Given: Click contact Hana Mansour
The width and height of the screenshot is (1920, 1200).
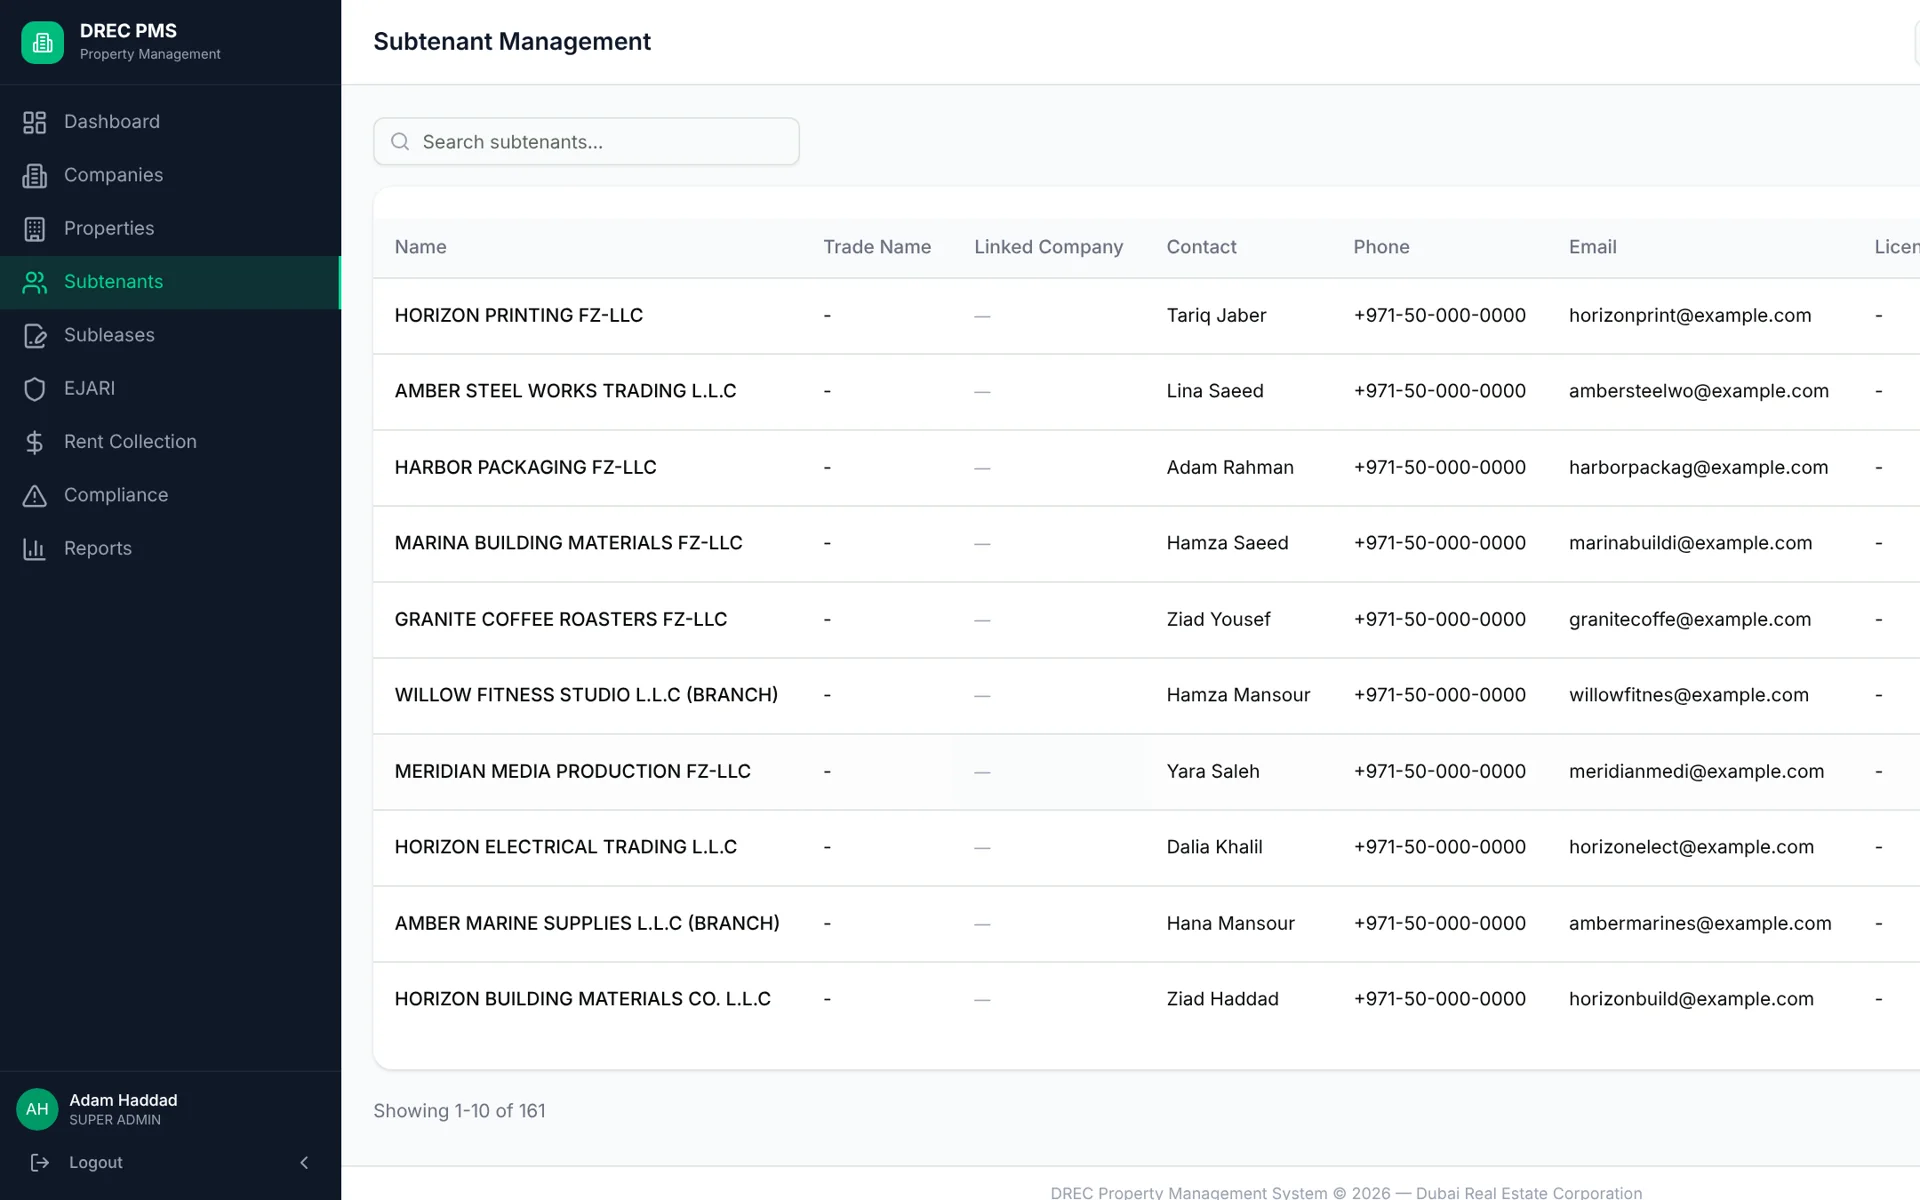Looking at the screenshot, I should pos(1230,923).
